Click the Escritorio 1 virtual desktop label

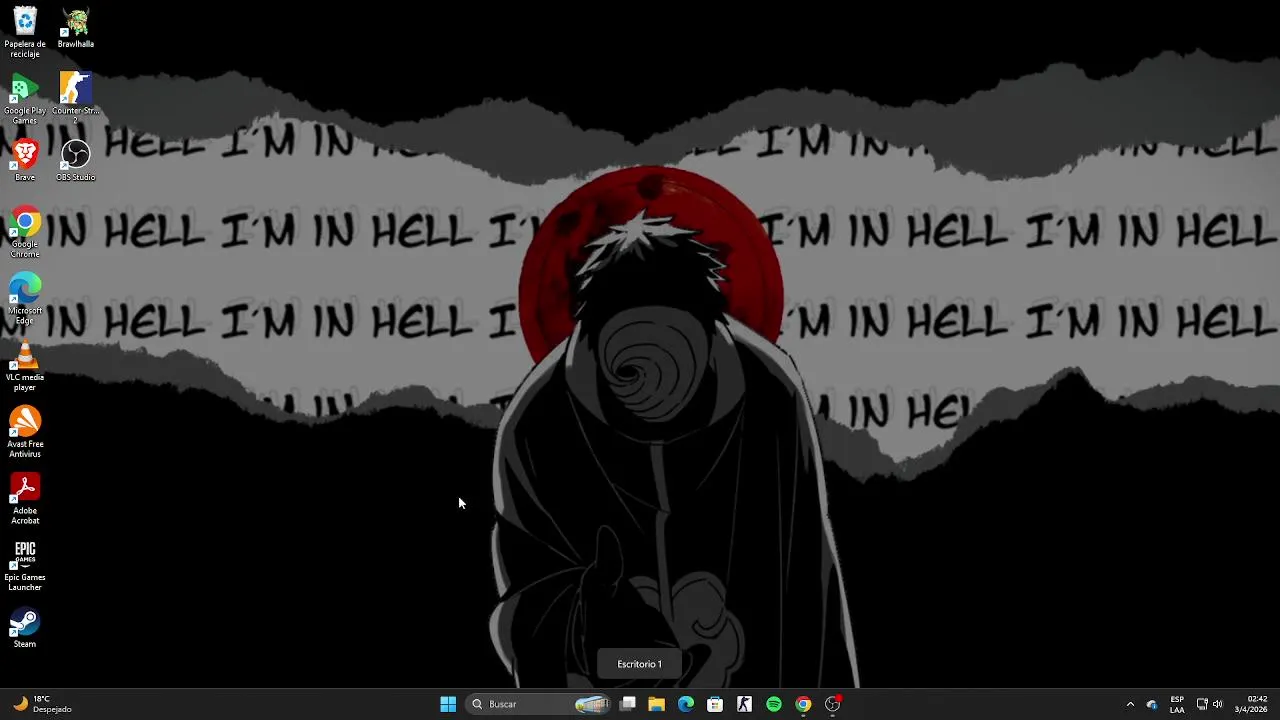[x=639, y=664]
